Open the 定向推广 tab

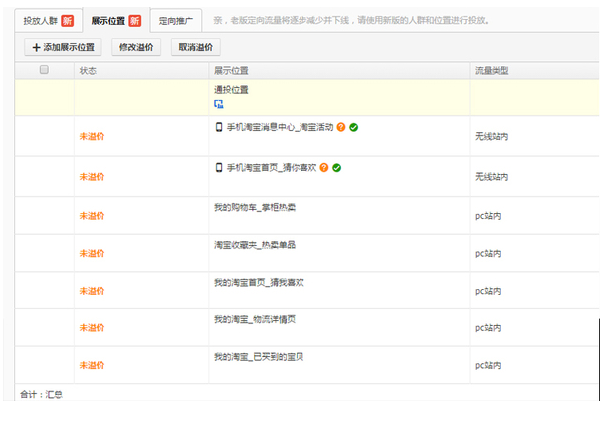click(176, 21)
